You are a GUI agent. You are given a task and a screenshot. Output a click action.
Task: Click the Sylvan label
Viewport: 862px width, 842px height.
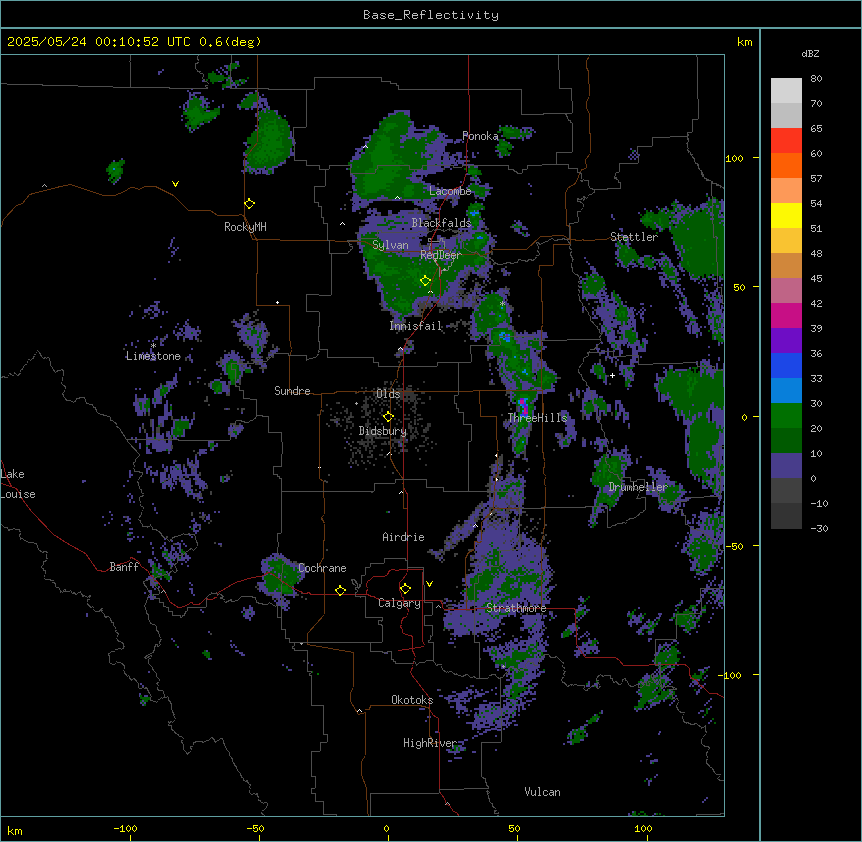point(390,245)
